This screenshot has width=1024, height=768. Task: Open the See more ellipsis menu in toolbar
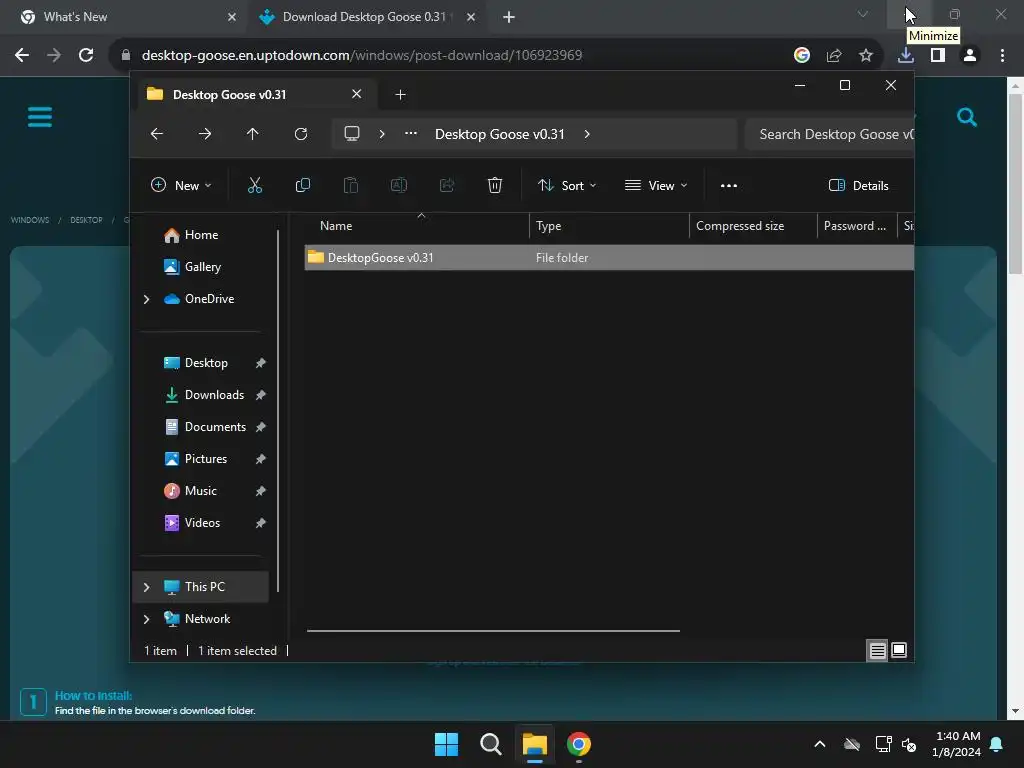pyautogui.click(x=729, y=185)
